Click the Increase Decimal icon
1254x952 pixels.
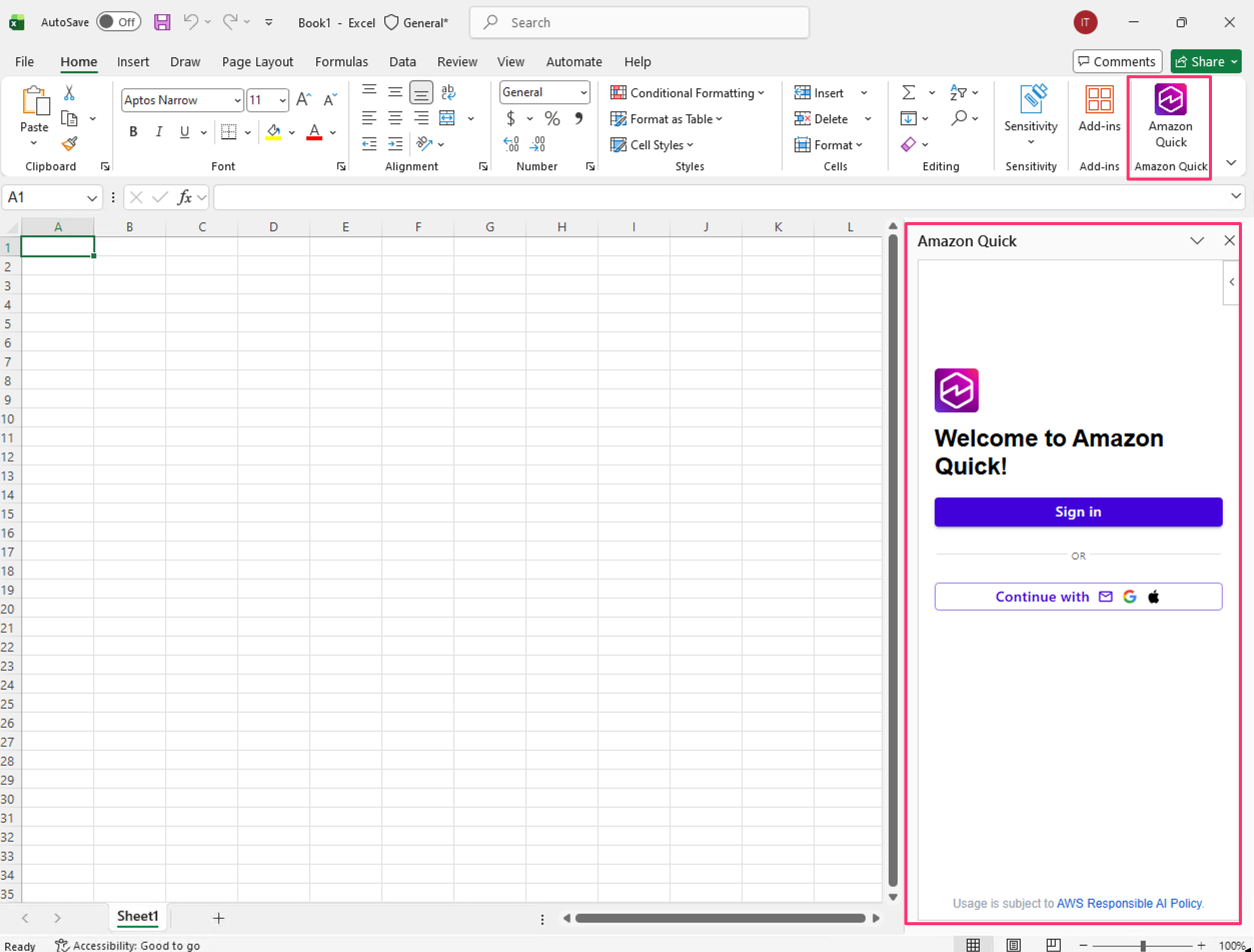[x=511, y=144]
